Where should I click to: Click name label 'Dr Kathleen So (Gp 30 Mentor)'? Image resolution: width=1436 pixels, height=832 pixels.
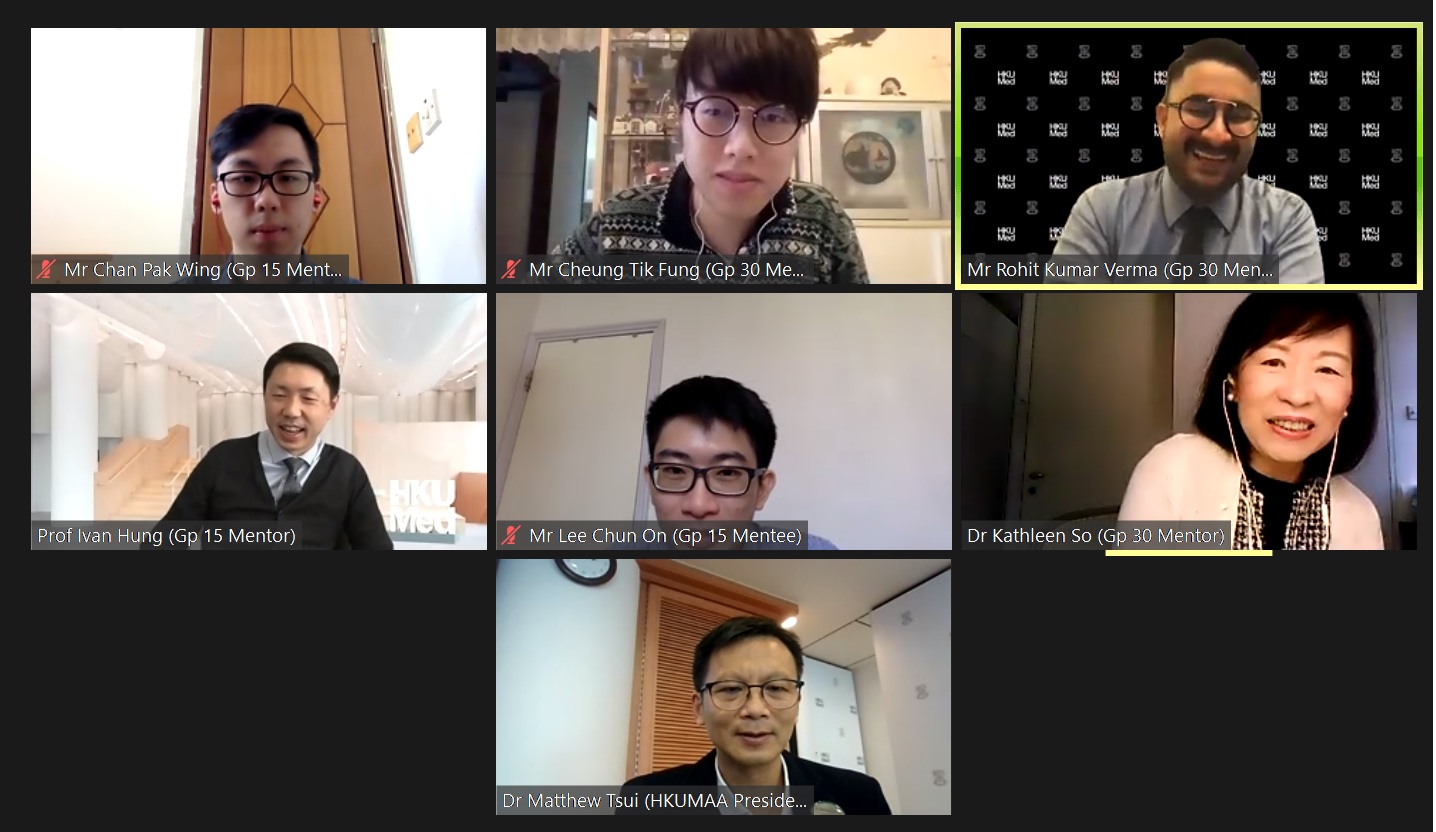[1095, 535]
